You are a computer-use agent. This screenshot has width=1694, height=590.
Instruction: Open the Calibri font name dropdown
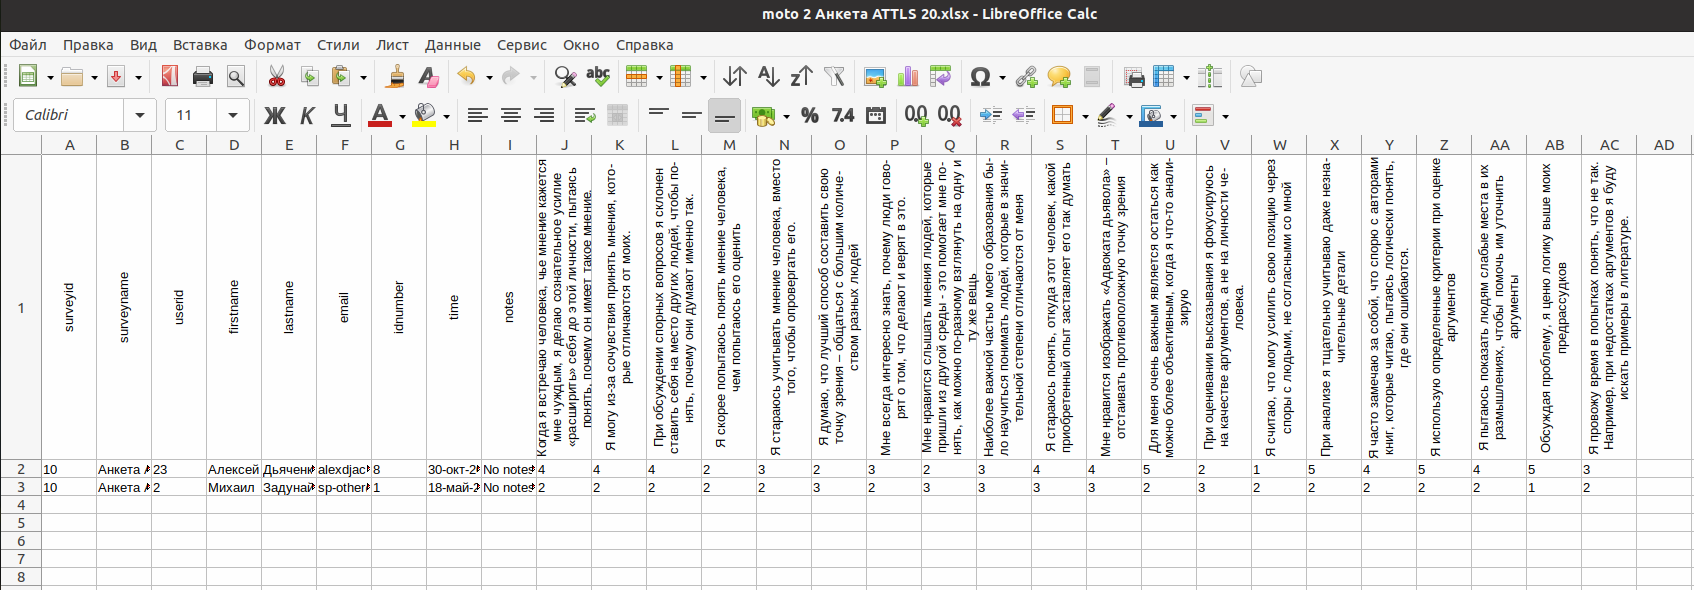pos(140,116)
